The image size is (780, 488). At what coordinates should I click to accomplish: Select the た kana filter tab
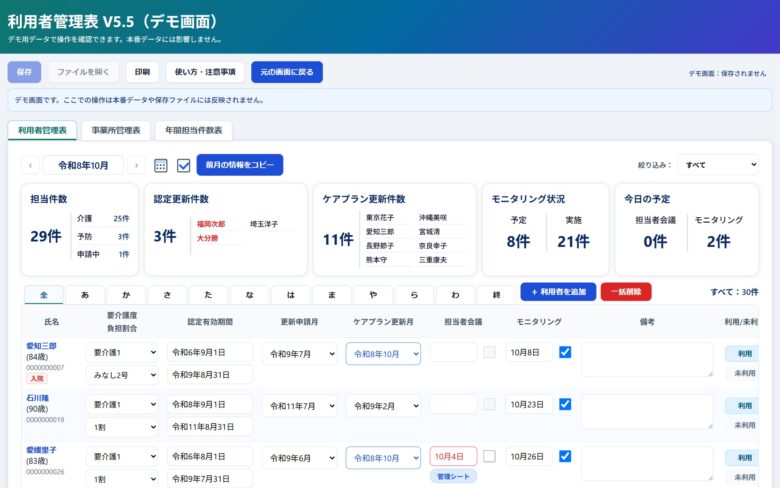click(x=208, y=294)
